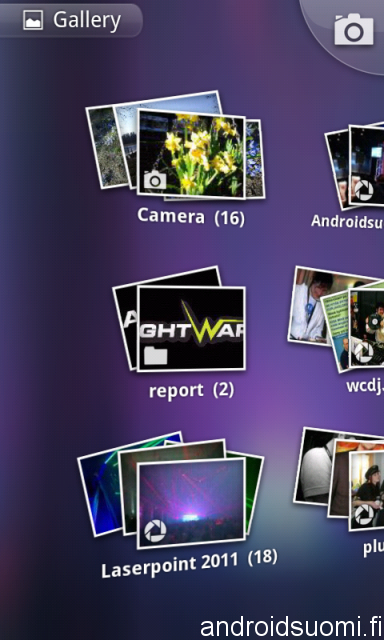Click Picasa badge on bottom-right album stack
The height and width of the screenshot is (640, 384).
coord(364,515)
